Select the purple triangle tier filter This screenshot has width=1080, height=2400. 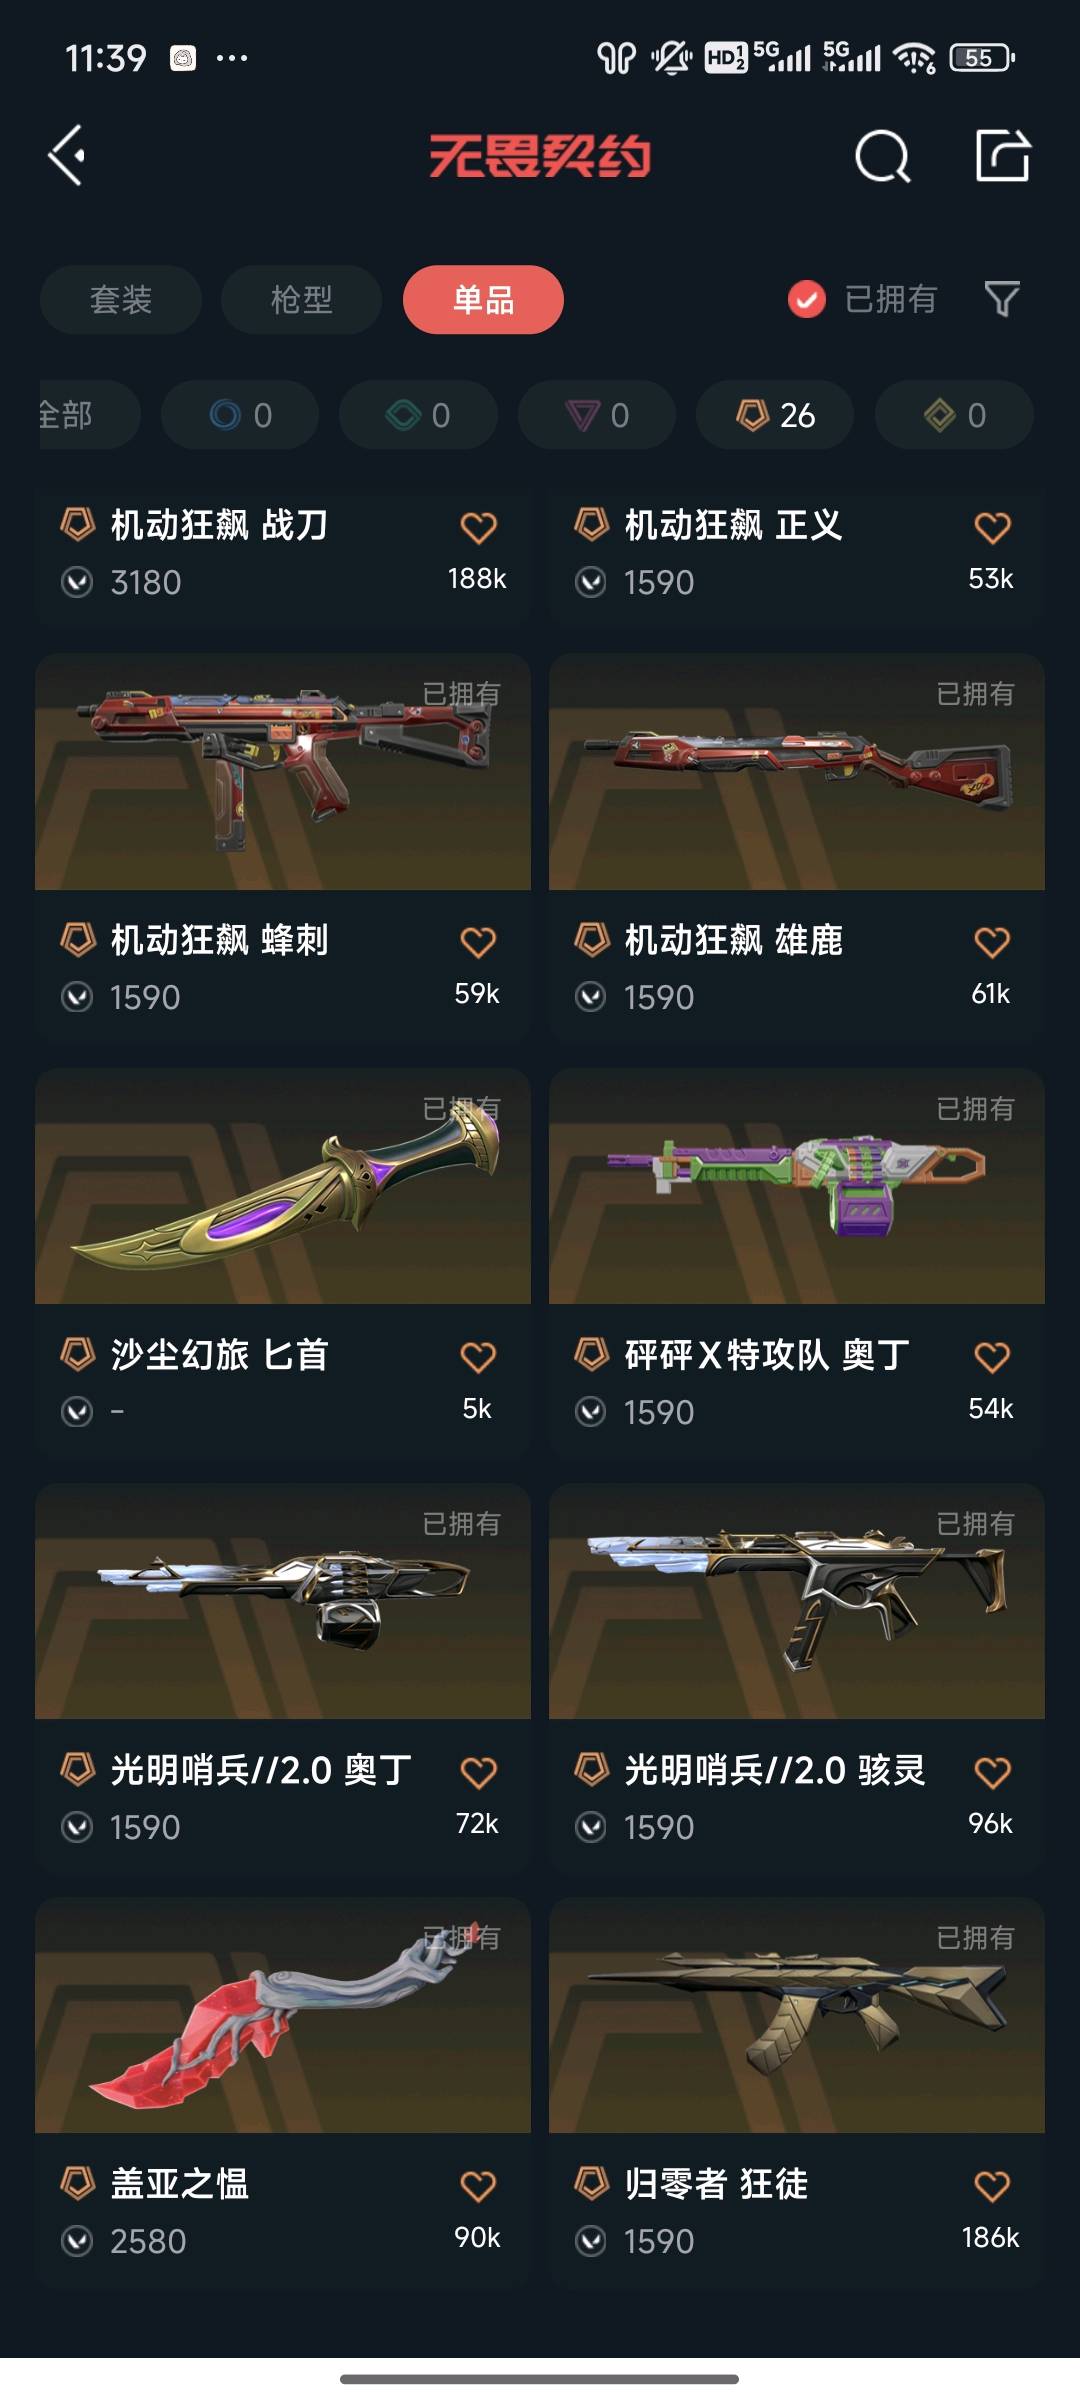(x=597, y=415)
